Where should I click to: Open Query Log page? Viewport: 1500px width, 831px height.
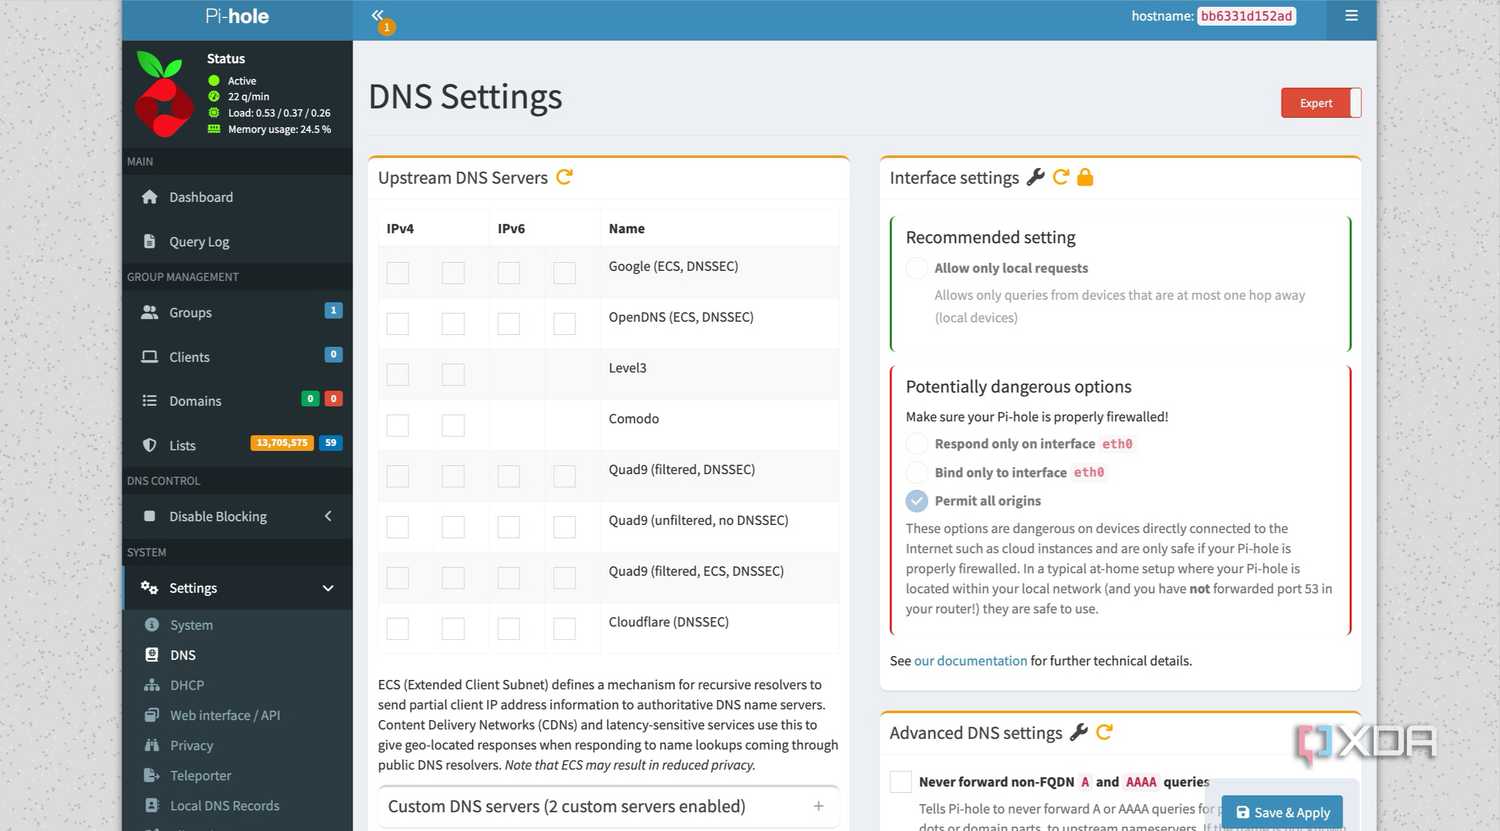(x=237, y=241)
